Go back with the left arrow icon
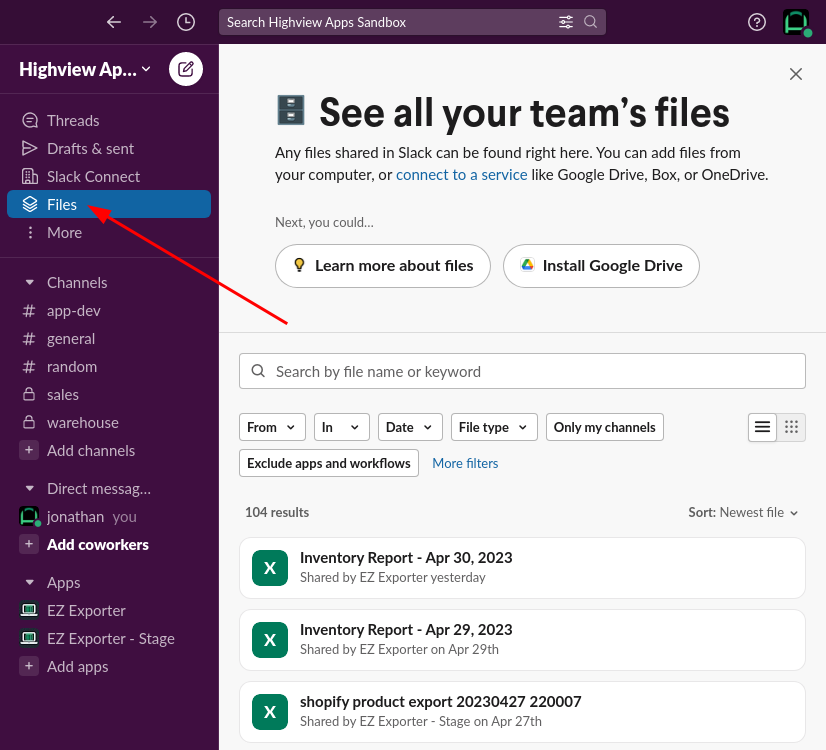 pyautogui.click(x=114, y=22)
